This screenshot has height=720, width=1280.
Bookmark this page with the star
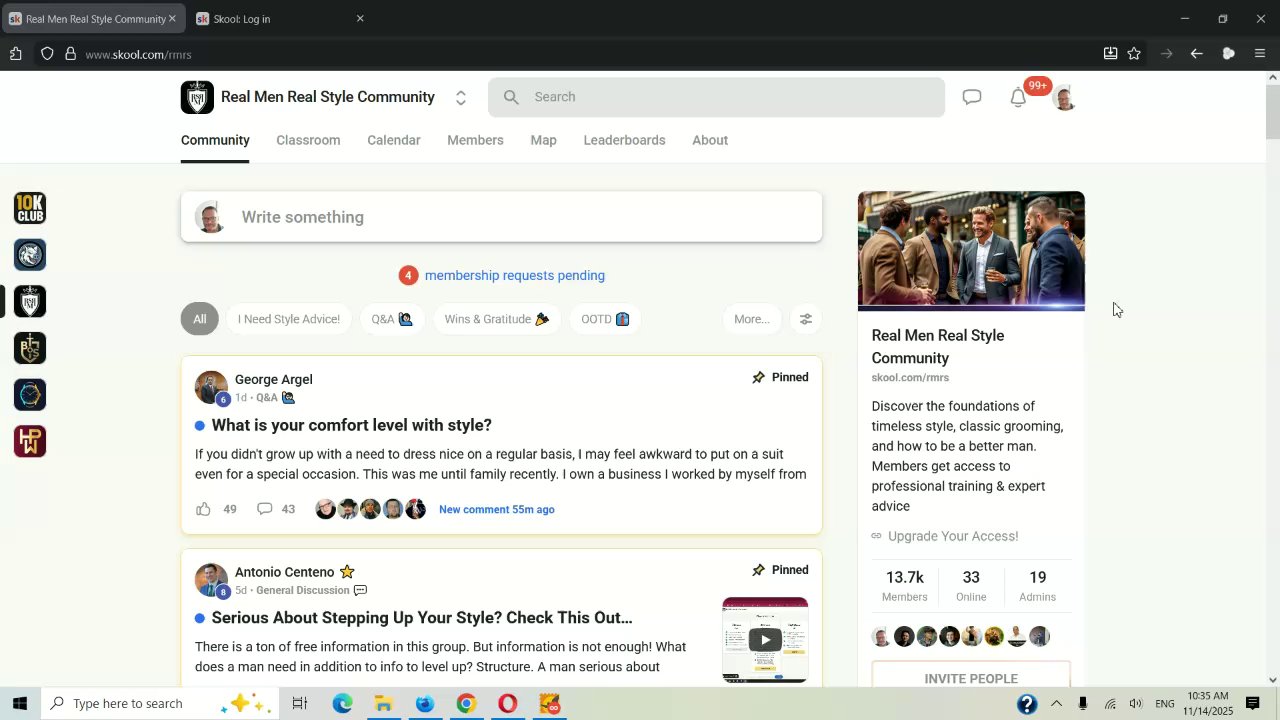click(1134, 54)
